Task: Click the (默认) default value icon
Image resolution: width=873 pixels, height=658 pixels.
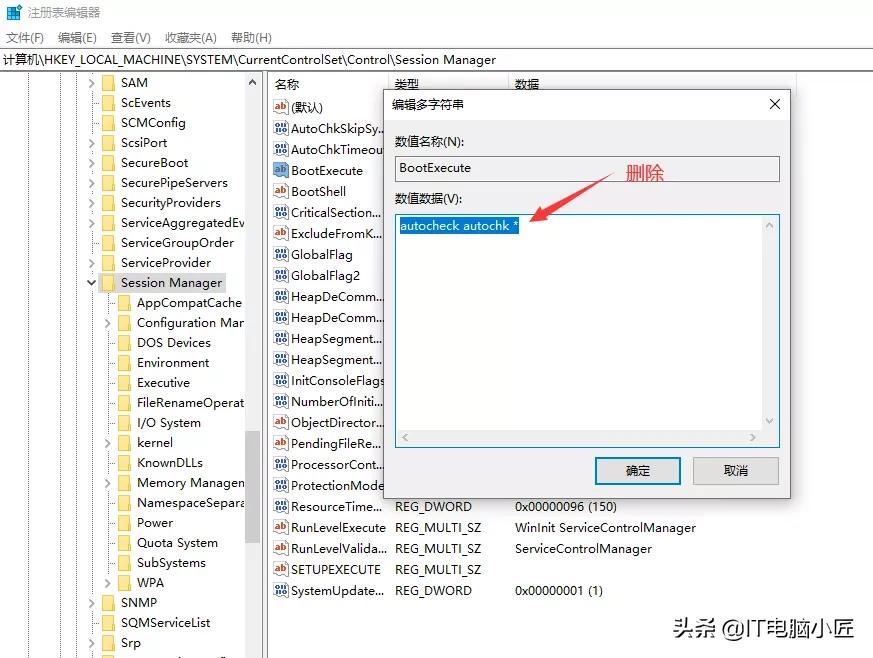Action: coord(281,106)
